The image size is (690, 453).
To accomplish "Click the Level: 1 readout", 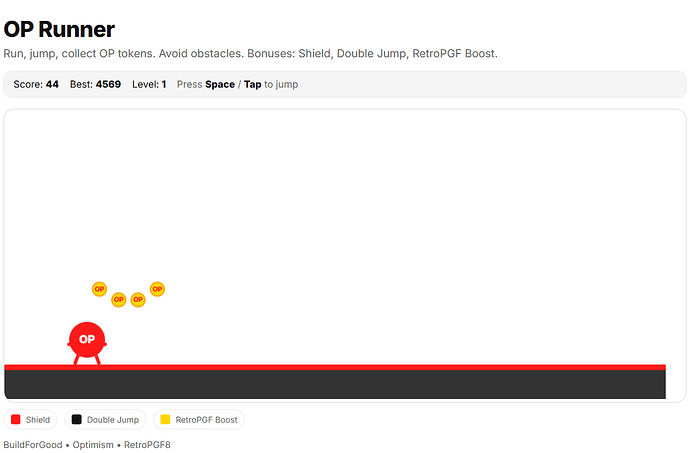I will click(x=149, y=84).
